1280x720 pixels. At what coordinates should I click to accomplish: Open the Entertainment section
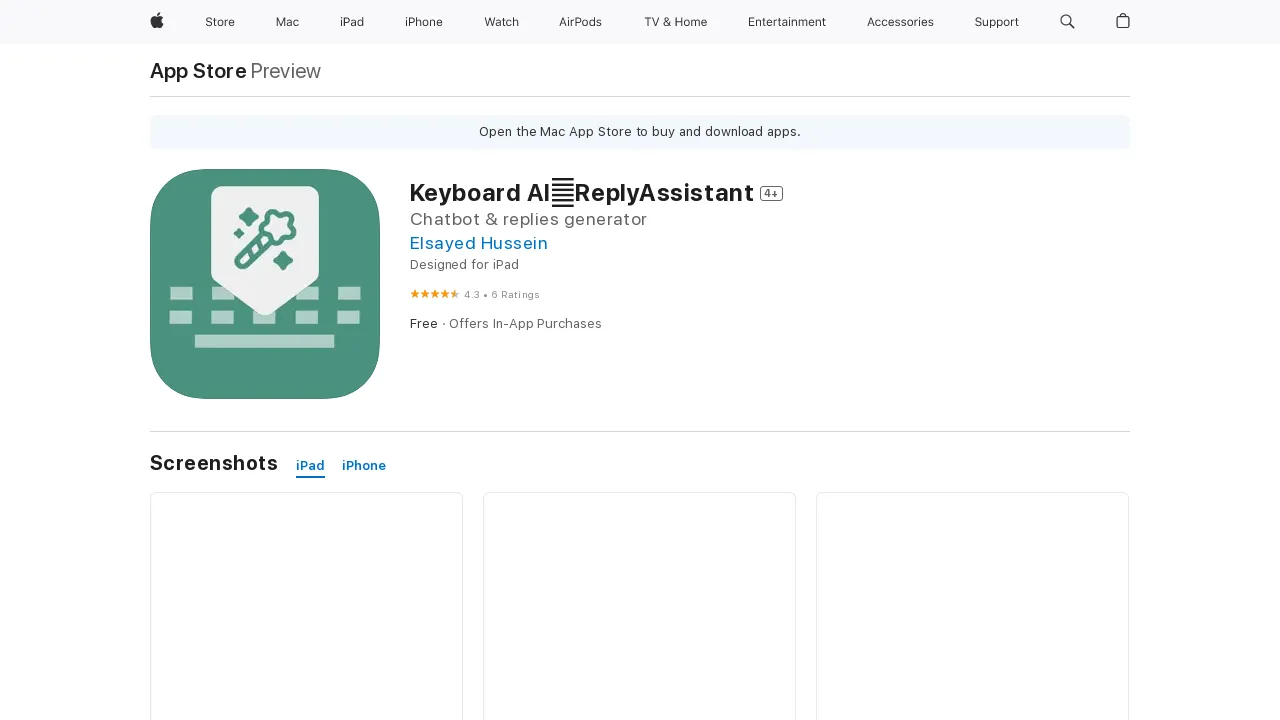[x=787, y=22]
